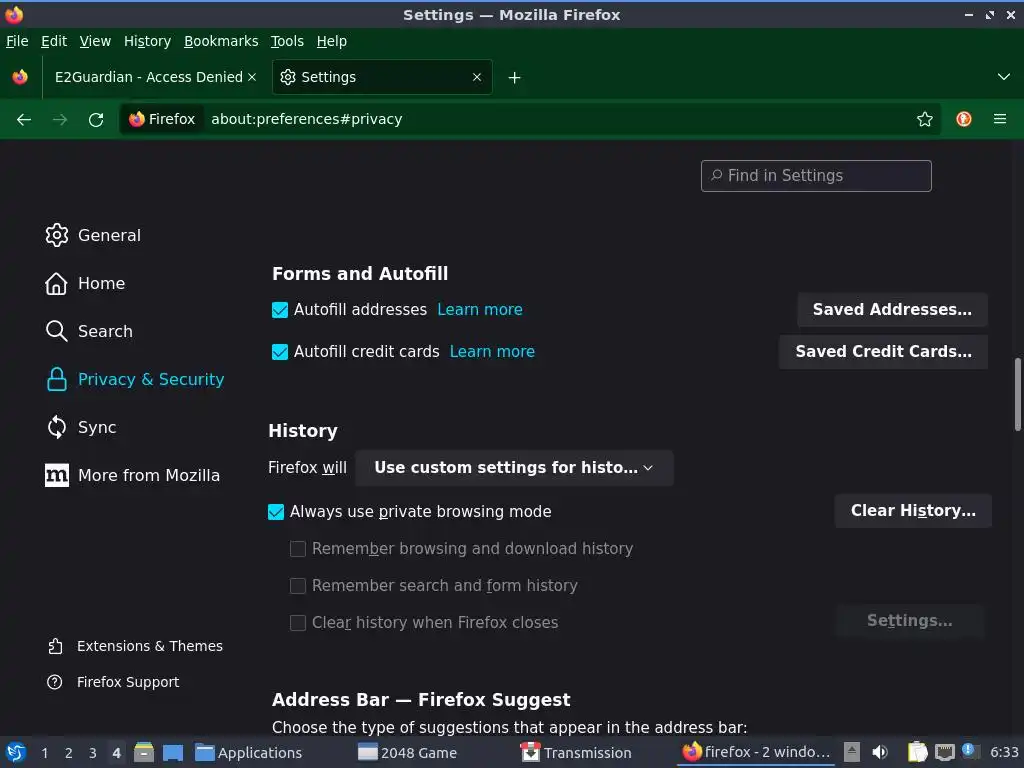Click Learn more next to Autofill addresses
The width and height of the screenshot is (1024, 768).
(480, 310)
